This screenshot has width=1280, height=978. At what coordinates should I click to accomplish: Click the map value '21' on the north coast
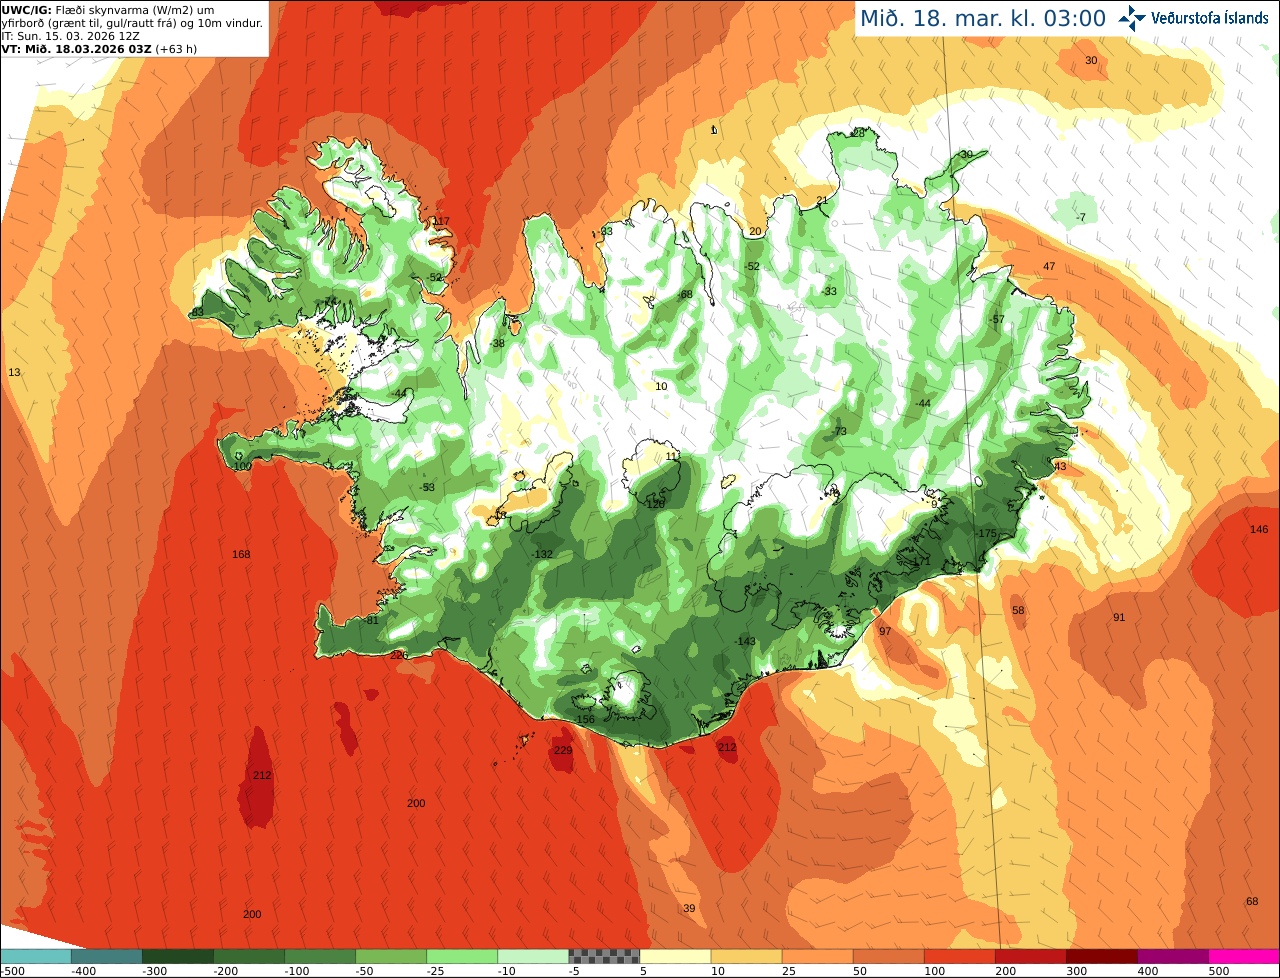[822, 201]
